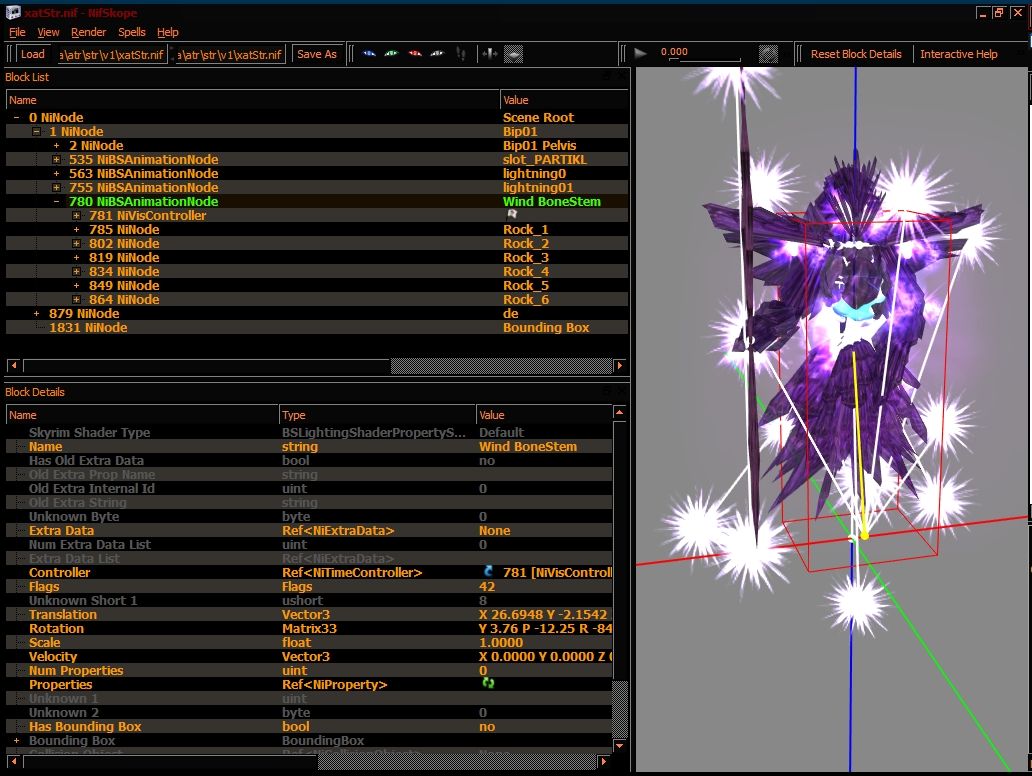The width and height of the screenshot is (1032, 776).
Task: Click Block Details scroll down arrow
Action: 619,745
